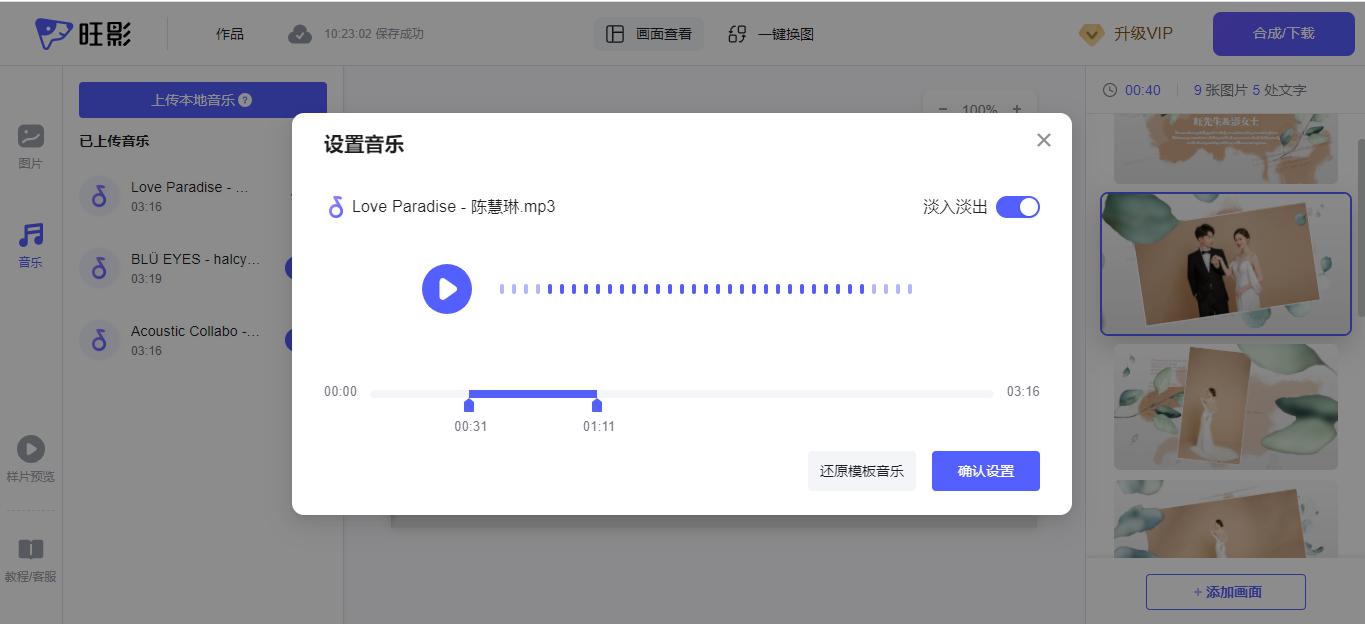Viewport: 1365px width, 624px height.
Task: Open the 音乐 sidebar tab
Action: pyautogui.click(x=31, y=245)
